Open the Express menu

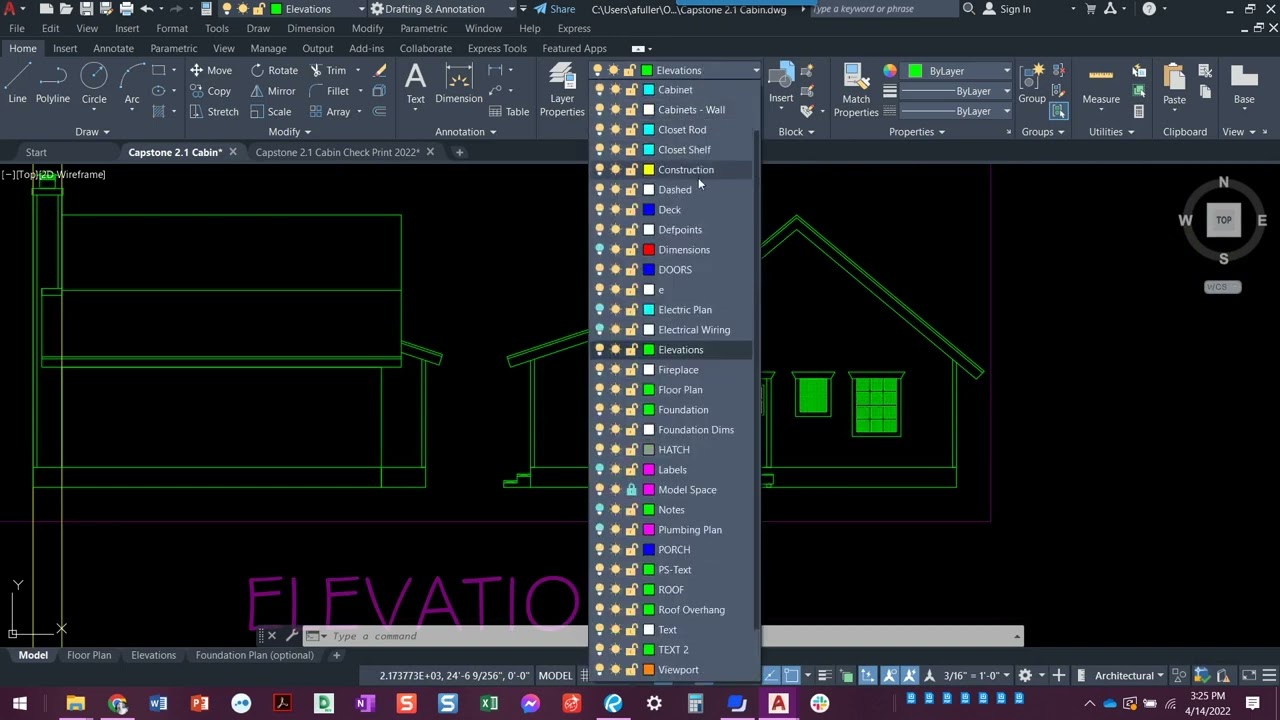click(574, 28)
